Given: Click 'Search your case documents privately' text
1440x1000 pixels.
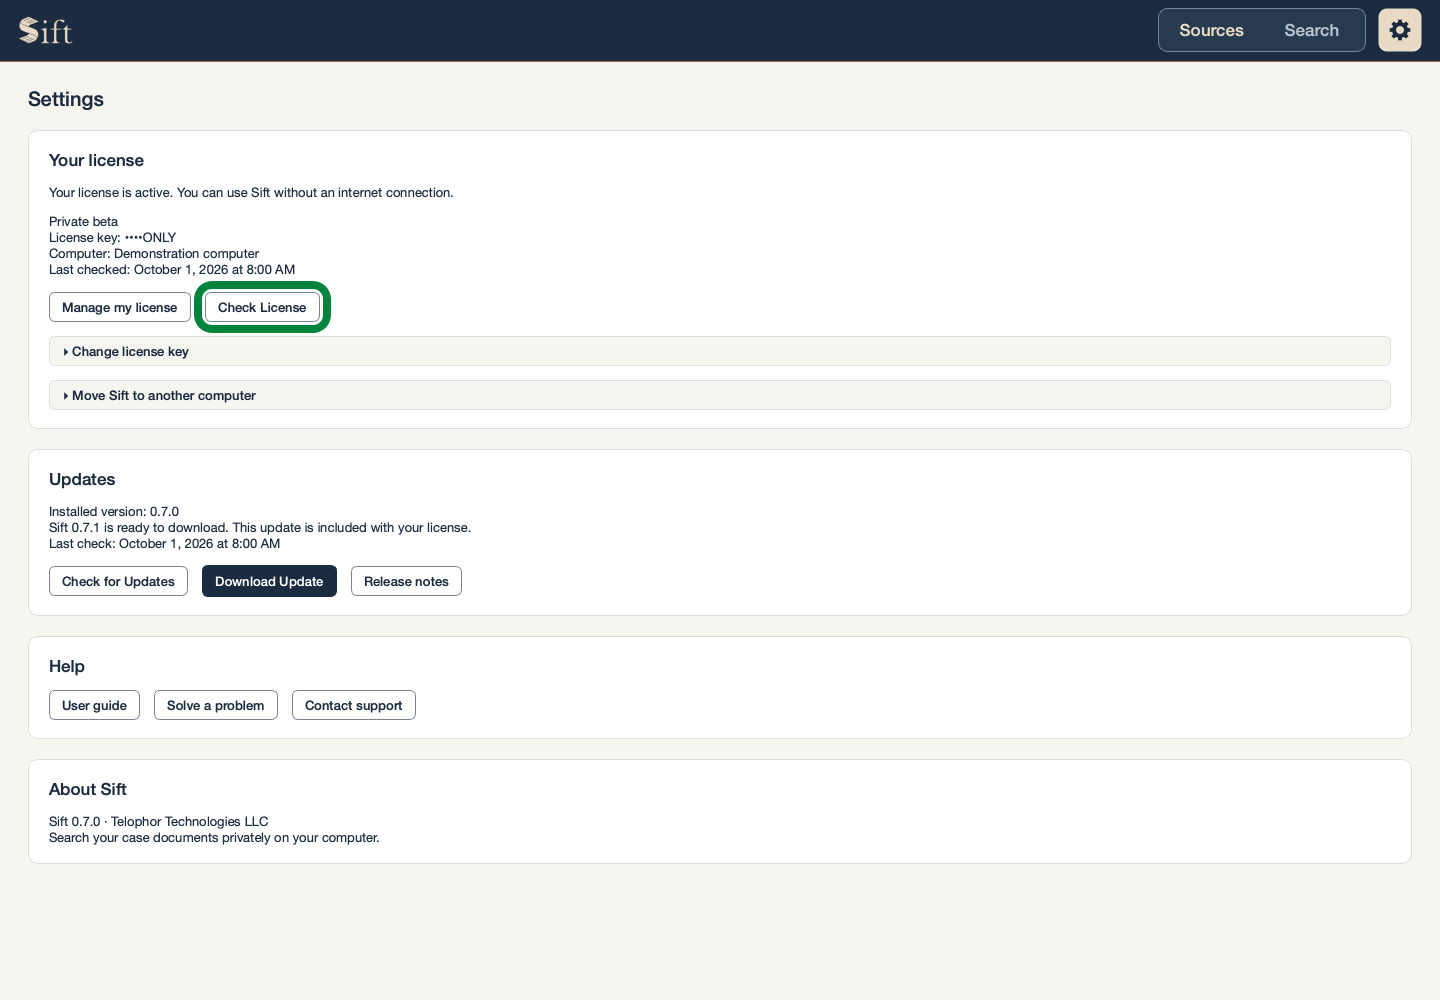Looking at the screenshot, I should coord(214,837).
